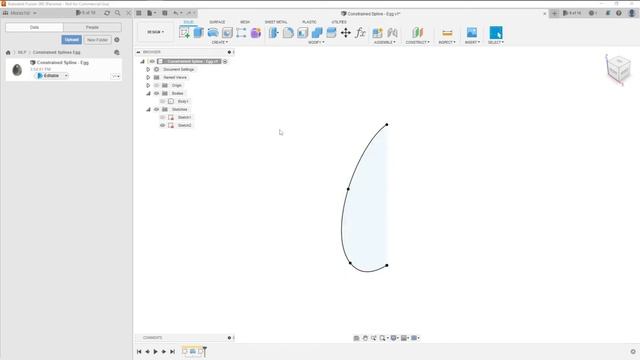The height and width of the screenshot is (360, 640).
Task: Toggle visibility of Sketches folder
Action: [156, 109]
